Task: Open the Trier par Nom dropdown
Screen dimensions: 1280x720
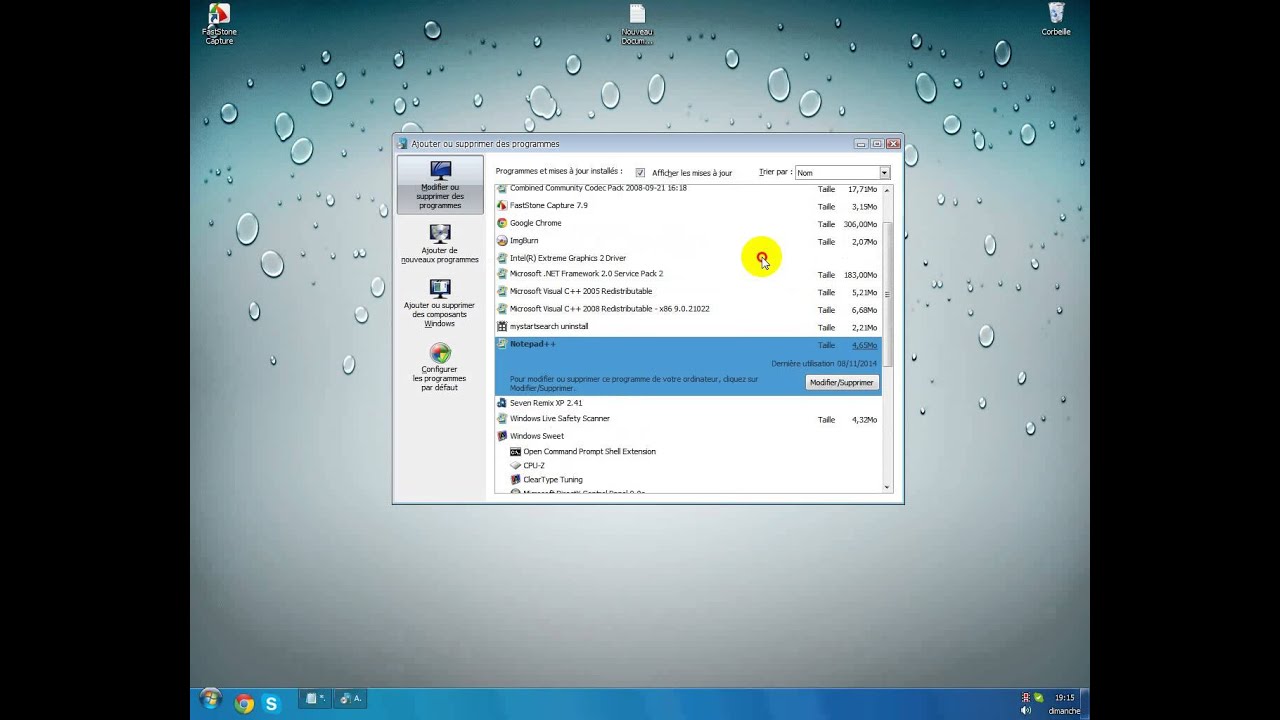Action: (842, 173)
